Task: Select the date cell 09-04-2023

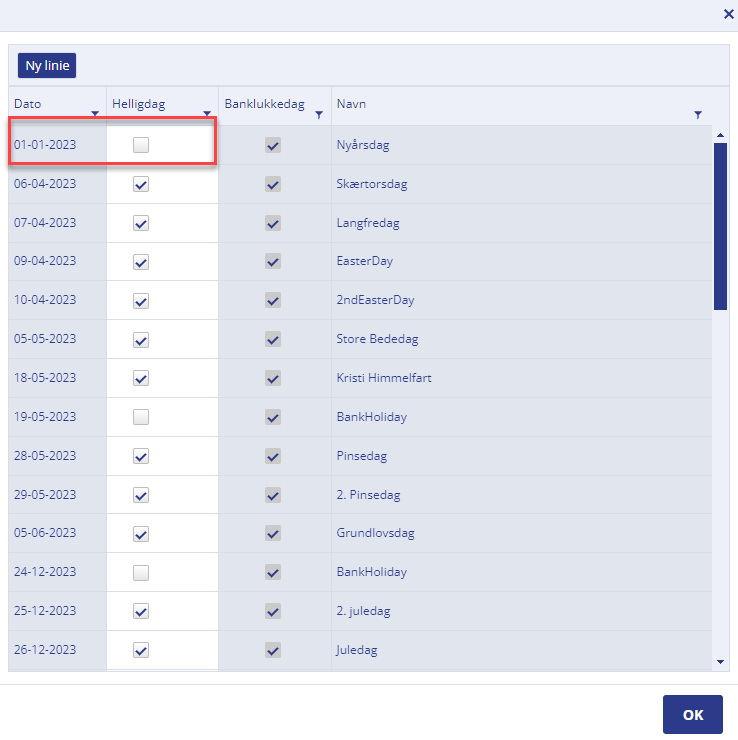Action: (58, 261)
